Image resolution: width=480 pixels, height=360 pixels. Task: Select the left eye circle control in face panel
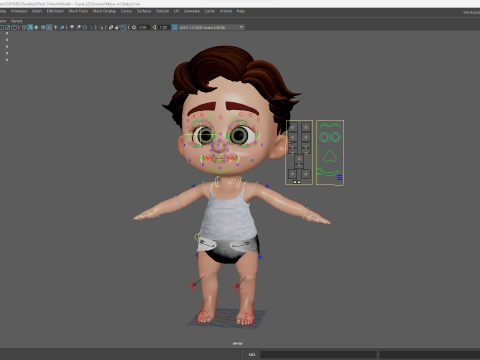coord(324,137)
